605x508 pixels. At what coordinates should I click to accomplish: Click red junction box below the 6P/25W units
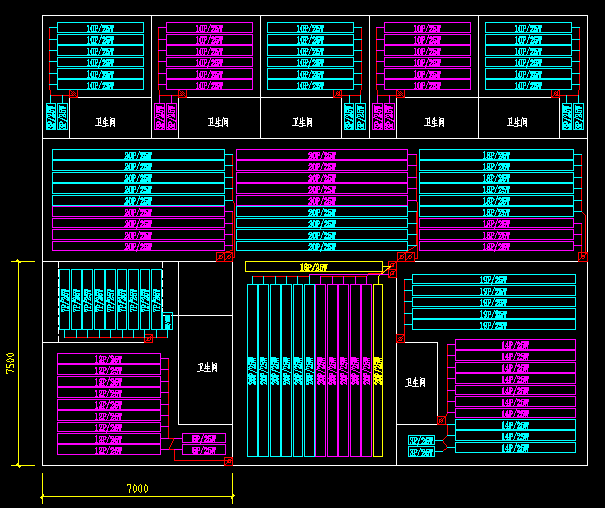pyautogui.click(x=229, y=461)
